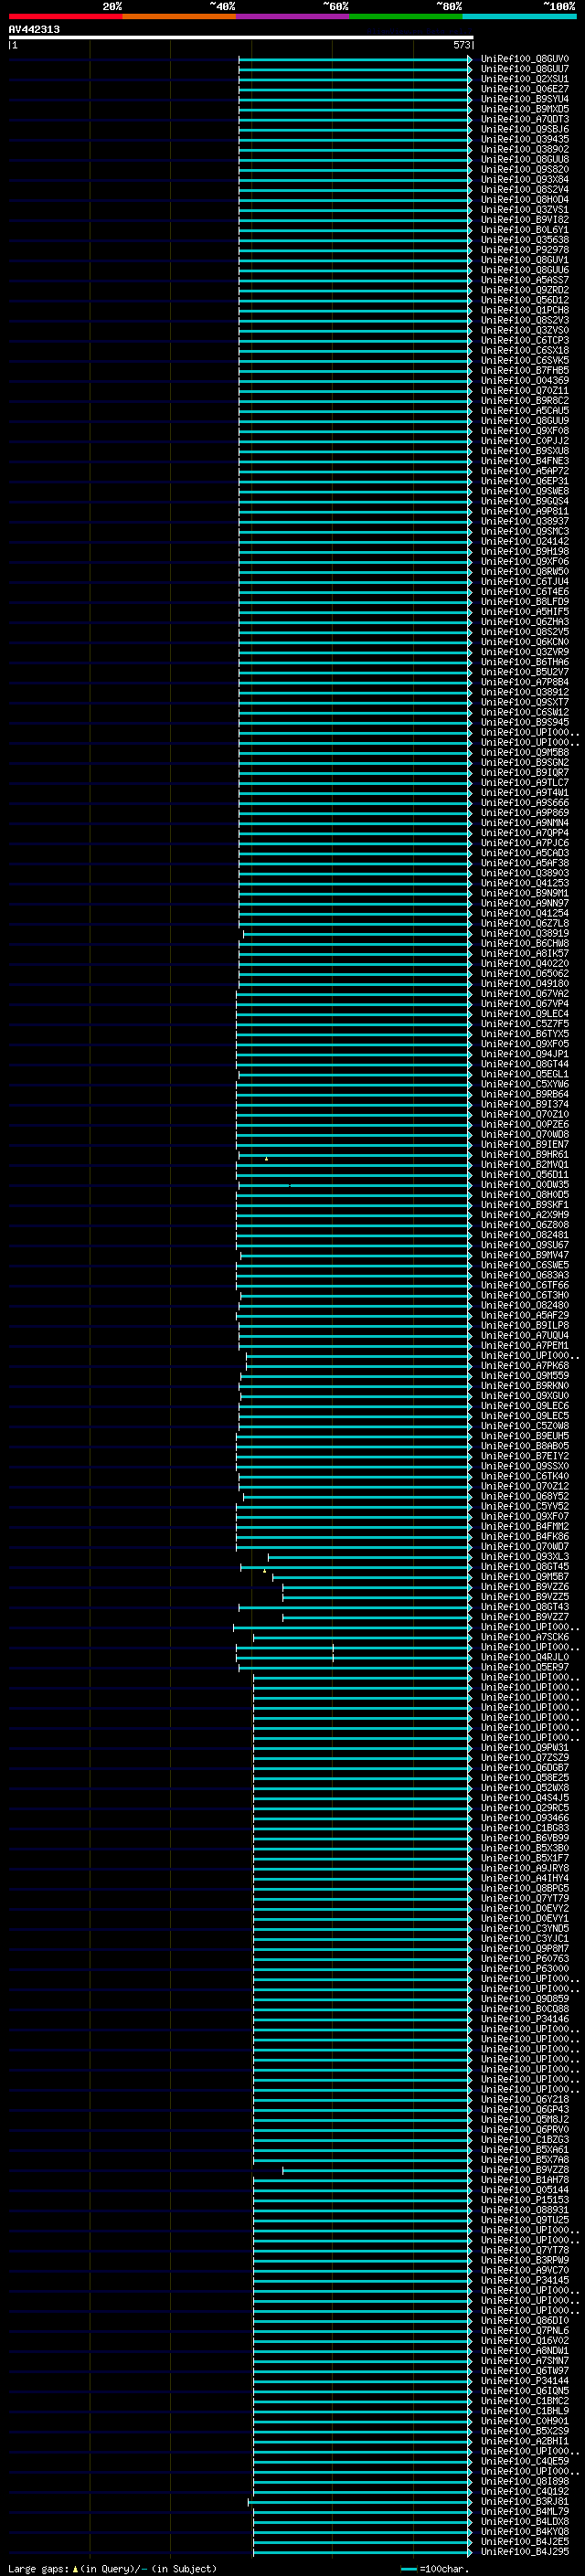Select the UniRef100_C6TCP3 label

pyautogui.click(x=525, y=341)
